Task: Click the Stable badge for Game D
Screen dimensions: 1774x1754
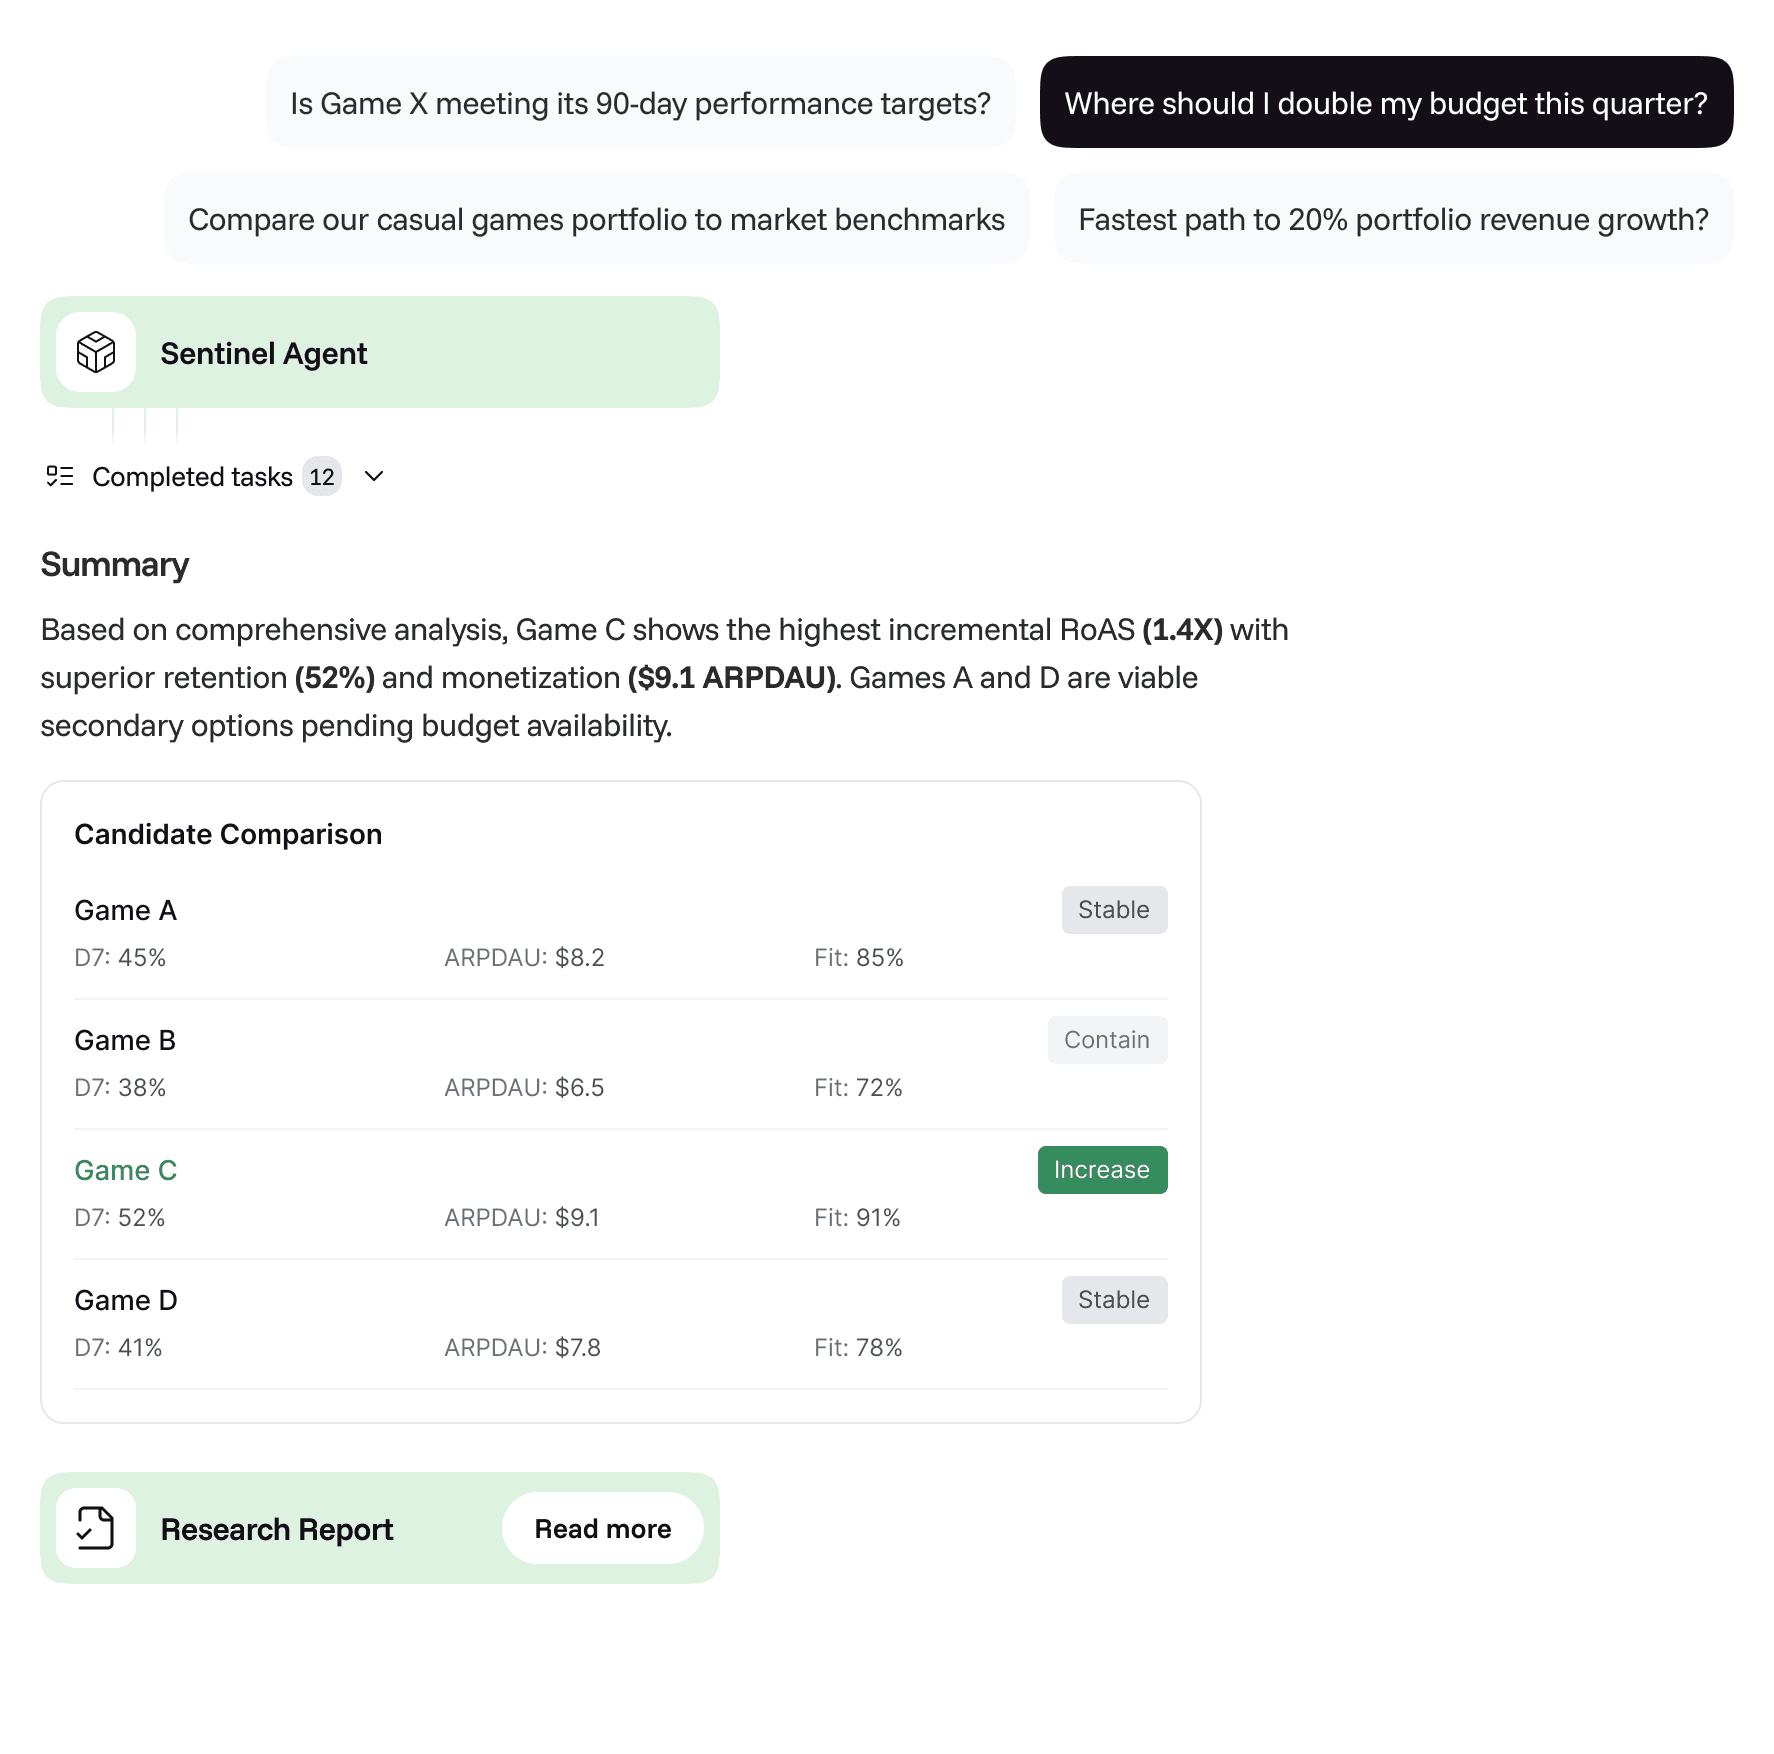Action: [x=1114, y=1300]
